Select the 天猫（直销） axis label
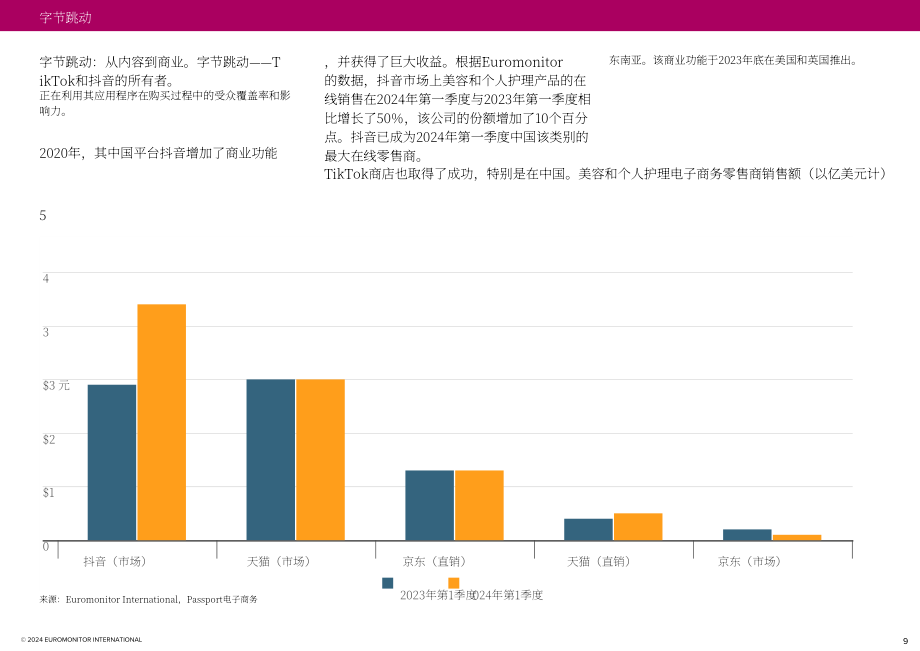This screenshot has width=920, height=651. click(x=598, y=562)
